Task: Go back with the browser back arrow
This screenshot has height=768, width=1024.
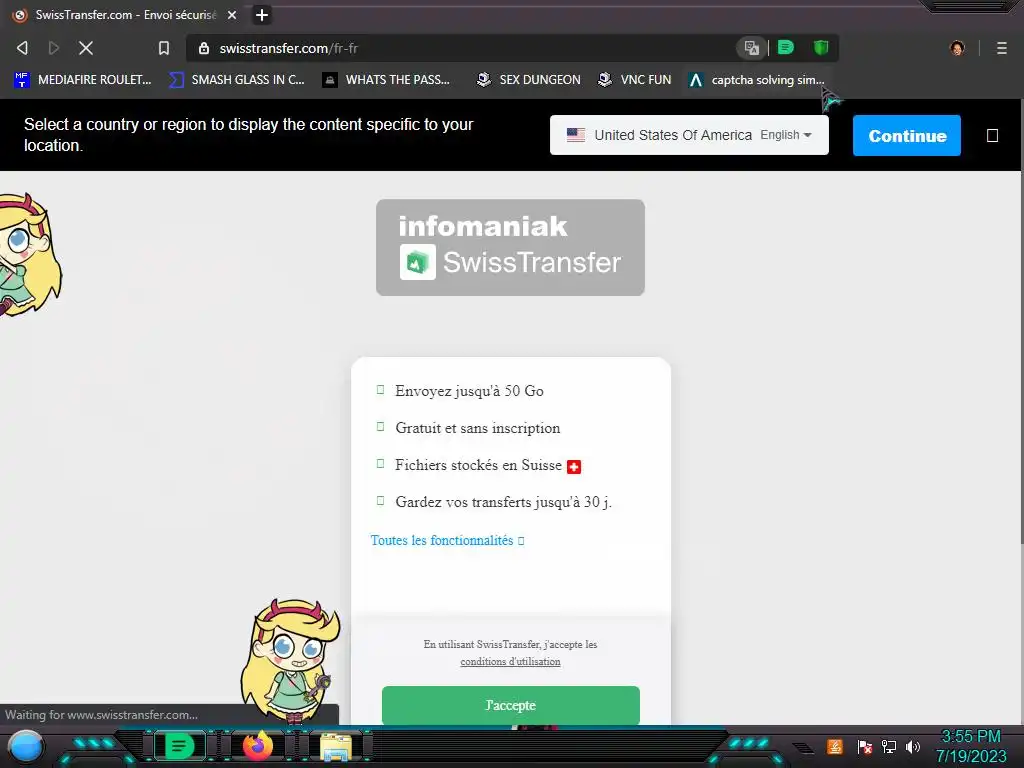Action: click(22, 48)
